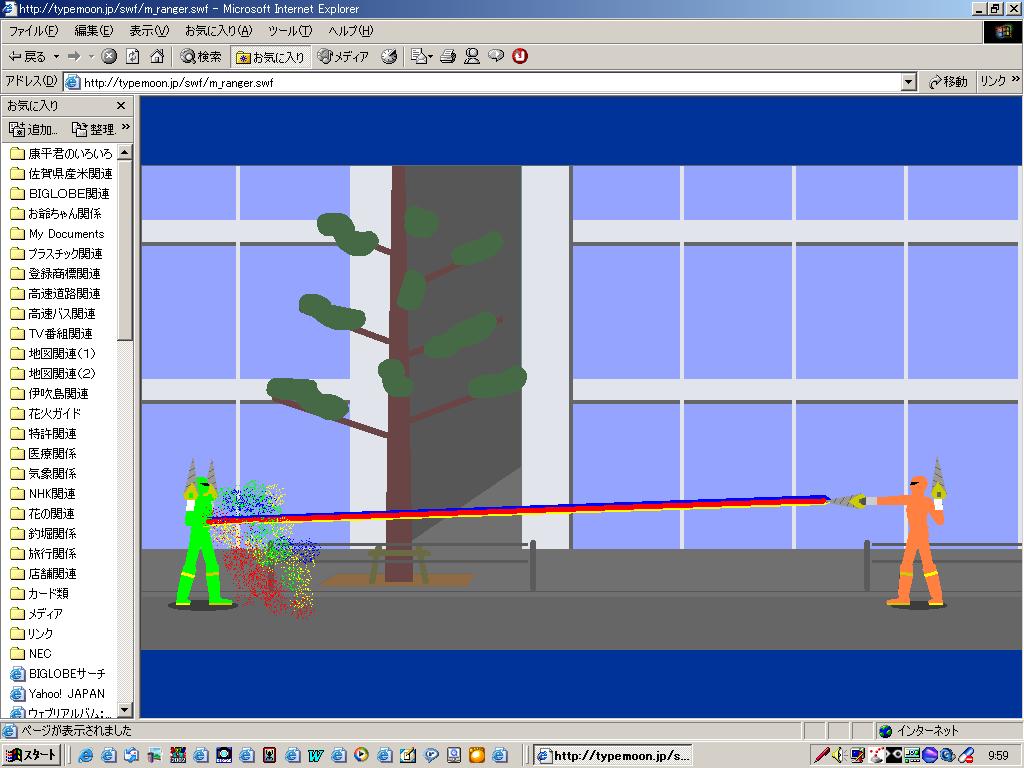The height and width of the screenshot is (768, 1024).
Task: Launch the Word W quick-launch icon
Action: tap(315, 756)
